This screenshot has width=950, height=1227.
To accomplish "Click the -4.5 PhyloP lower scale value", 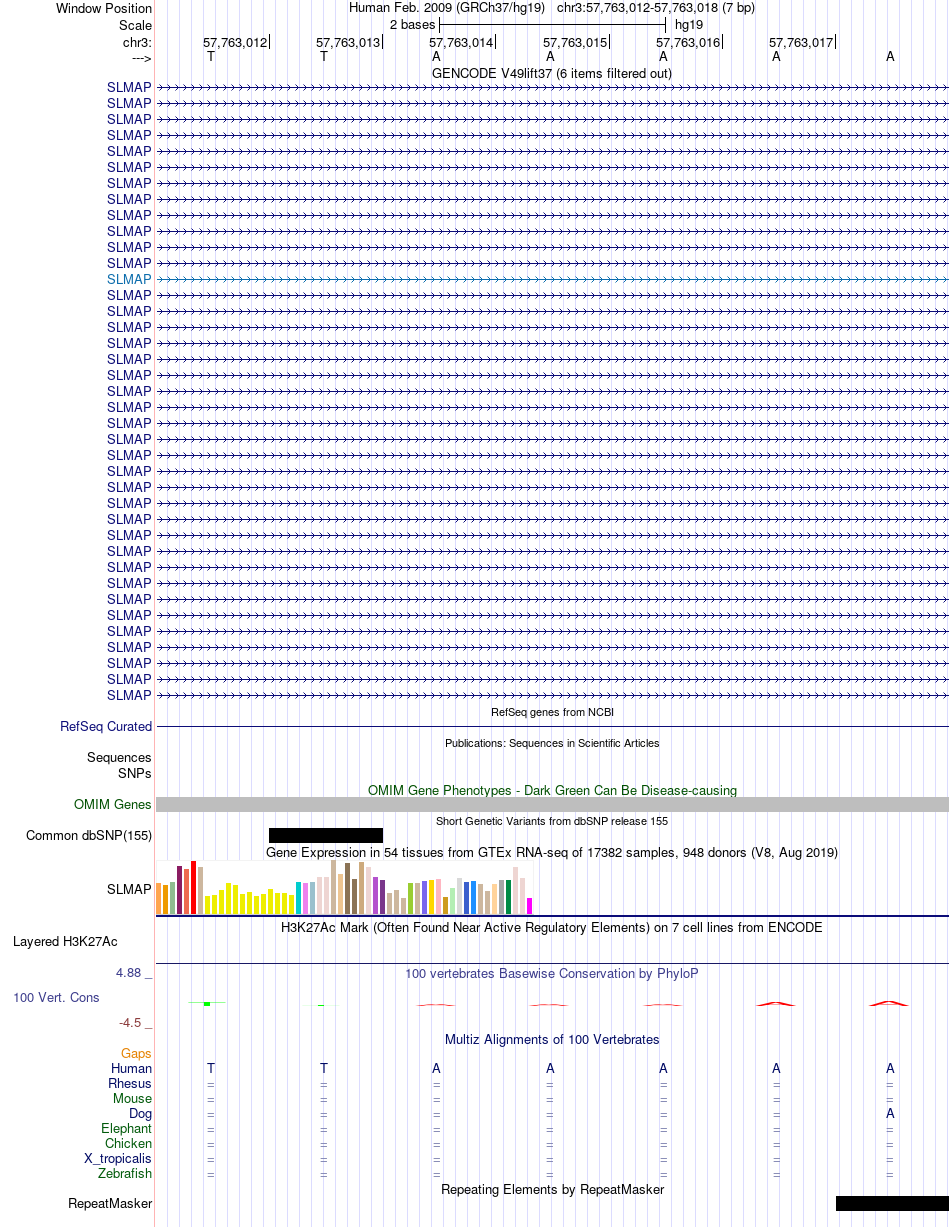I will click(136, 1022).
